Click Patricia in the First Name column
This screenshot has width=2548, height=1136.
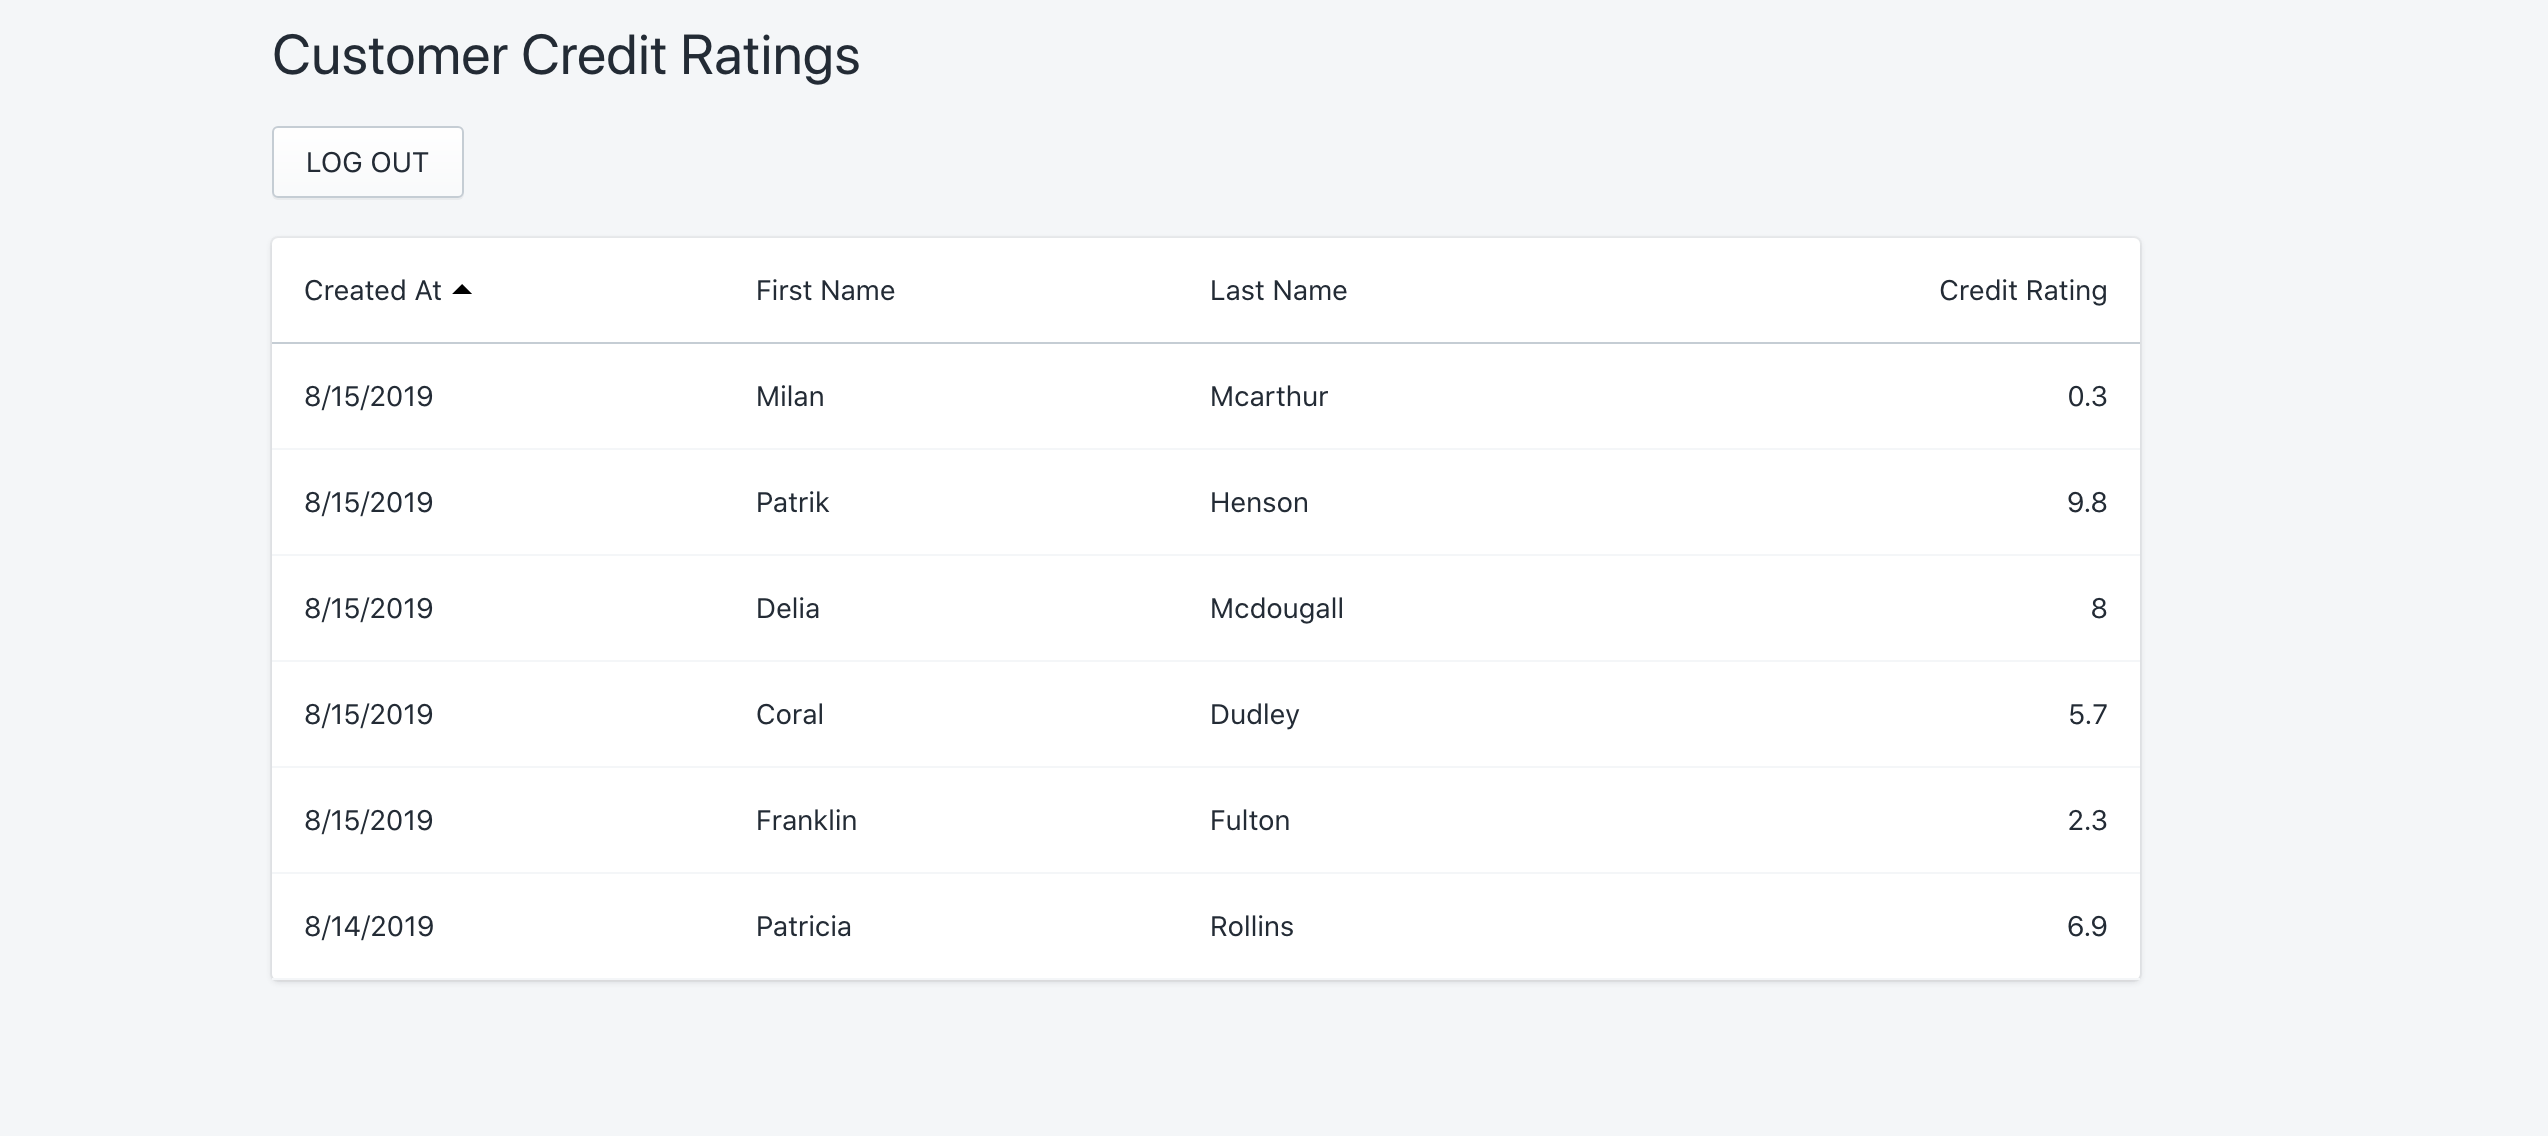803,927
